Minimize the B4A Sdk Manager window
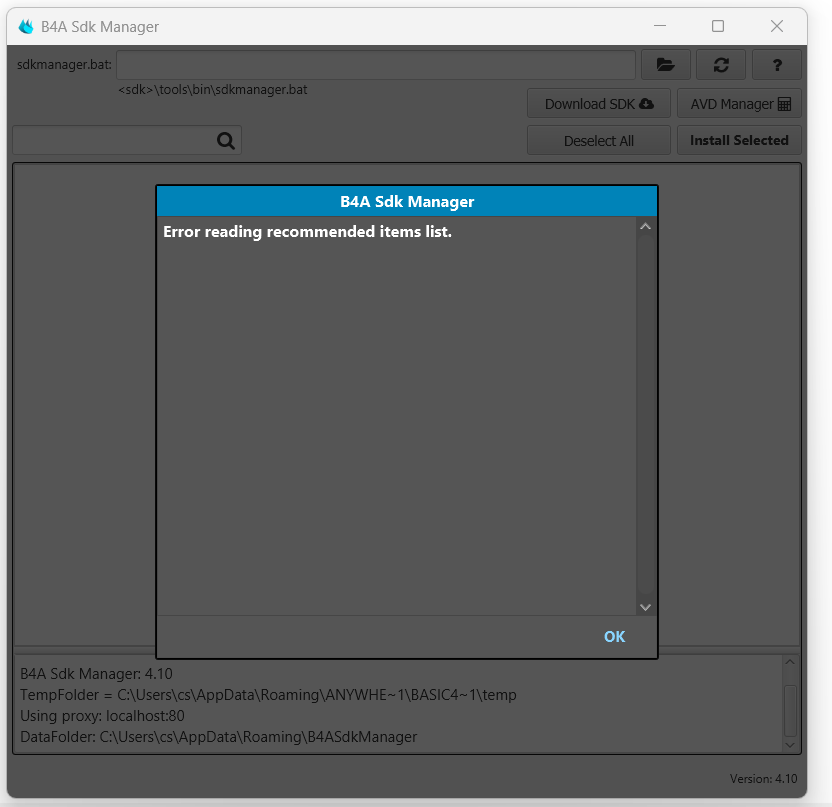The width and height of the screenshot is (832, 807). click(660, 26)
